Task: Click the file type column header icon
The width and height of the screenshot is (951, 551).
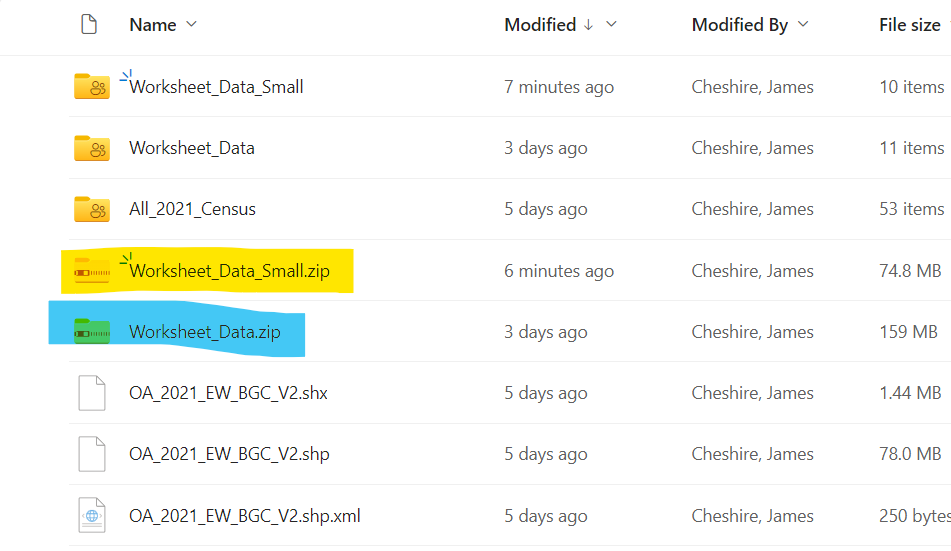Action: (89, 25)
